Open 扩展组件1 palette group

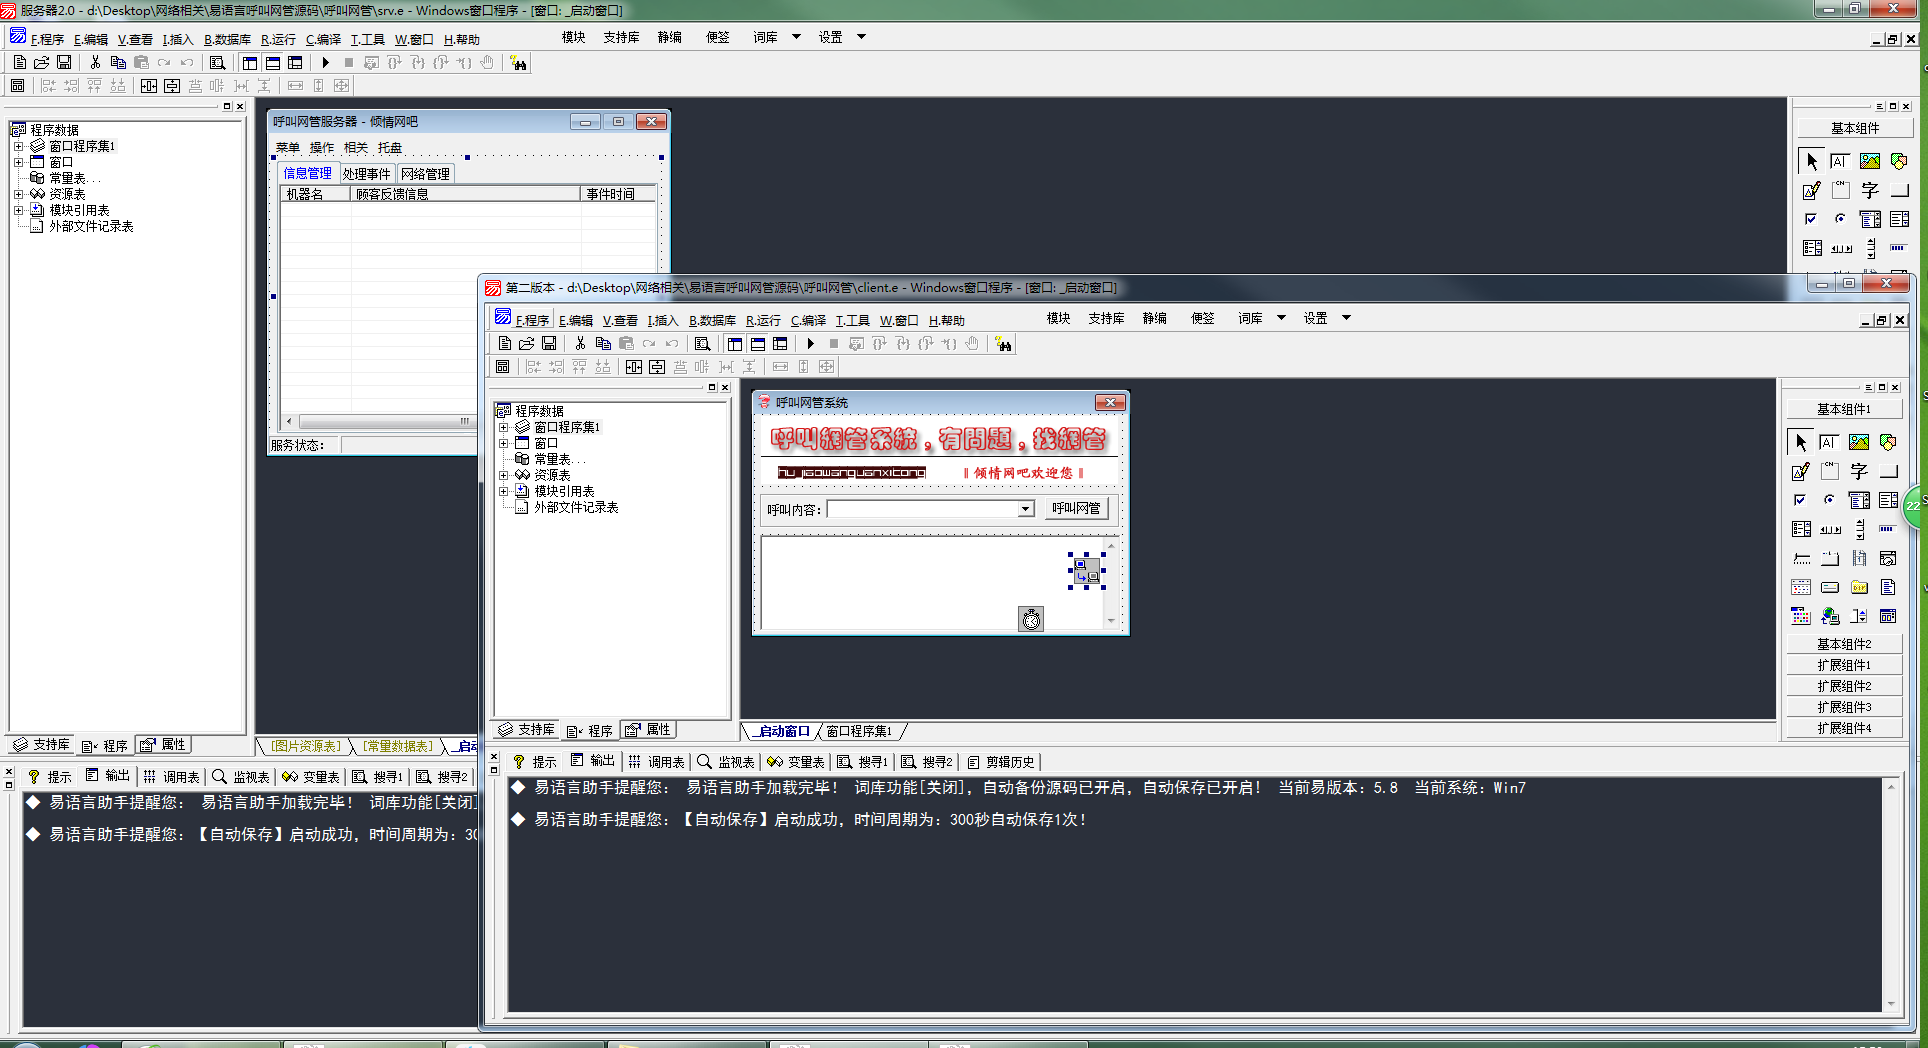coord(1844,665)
